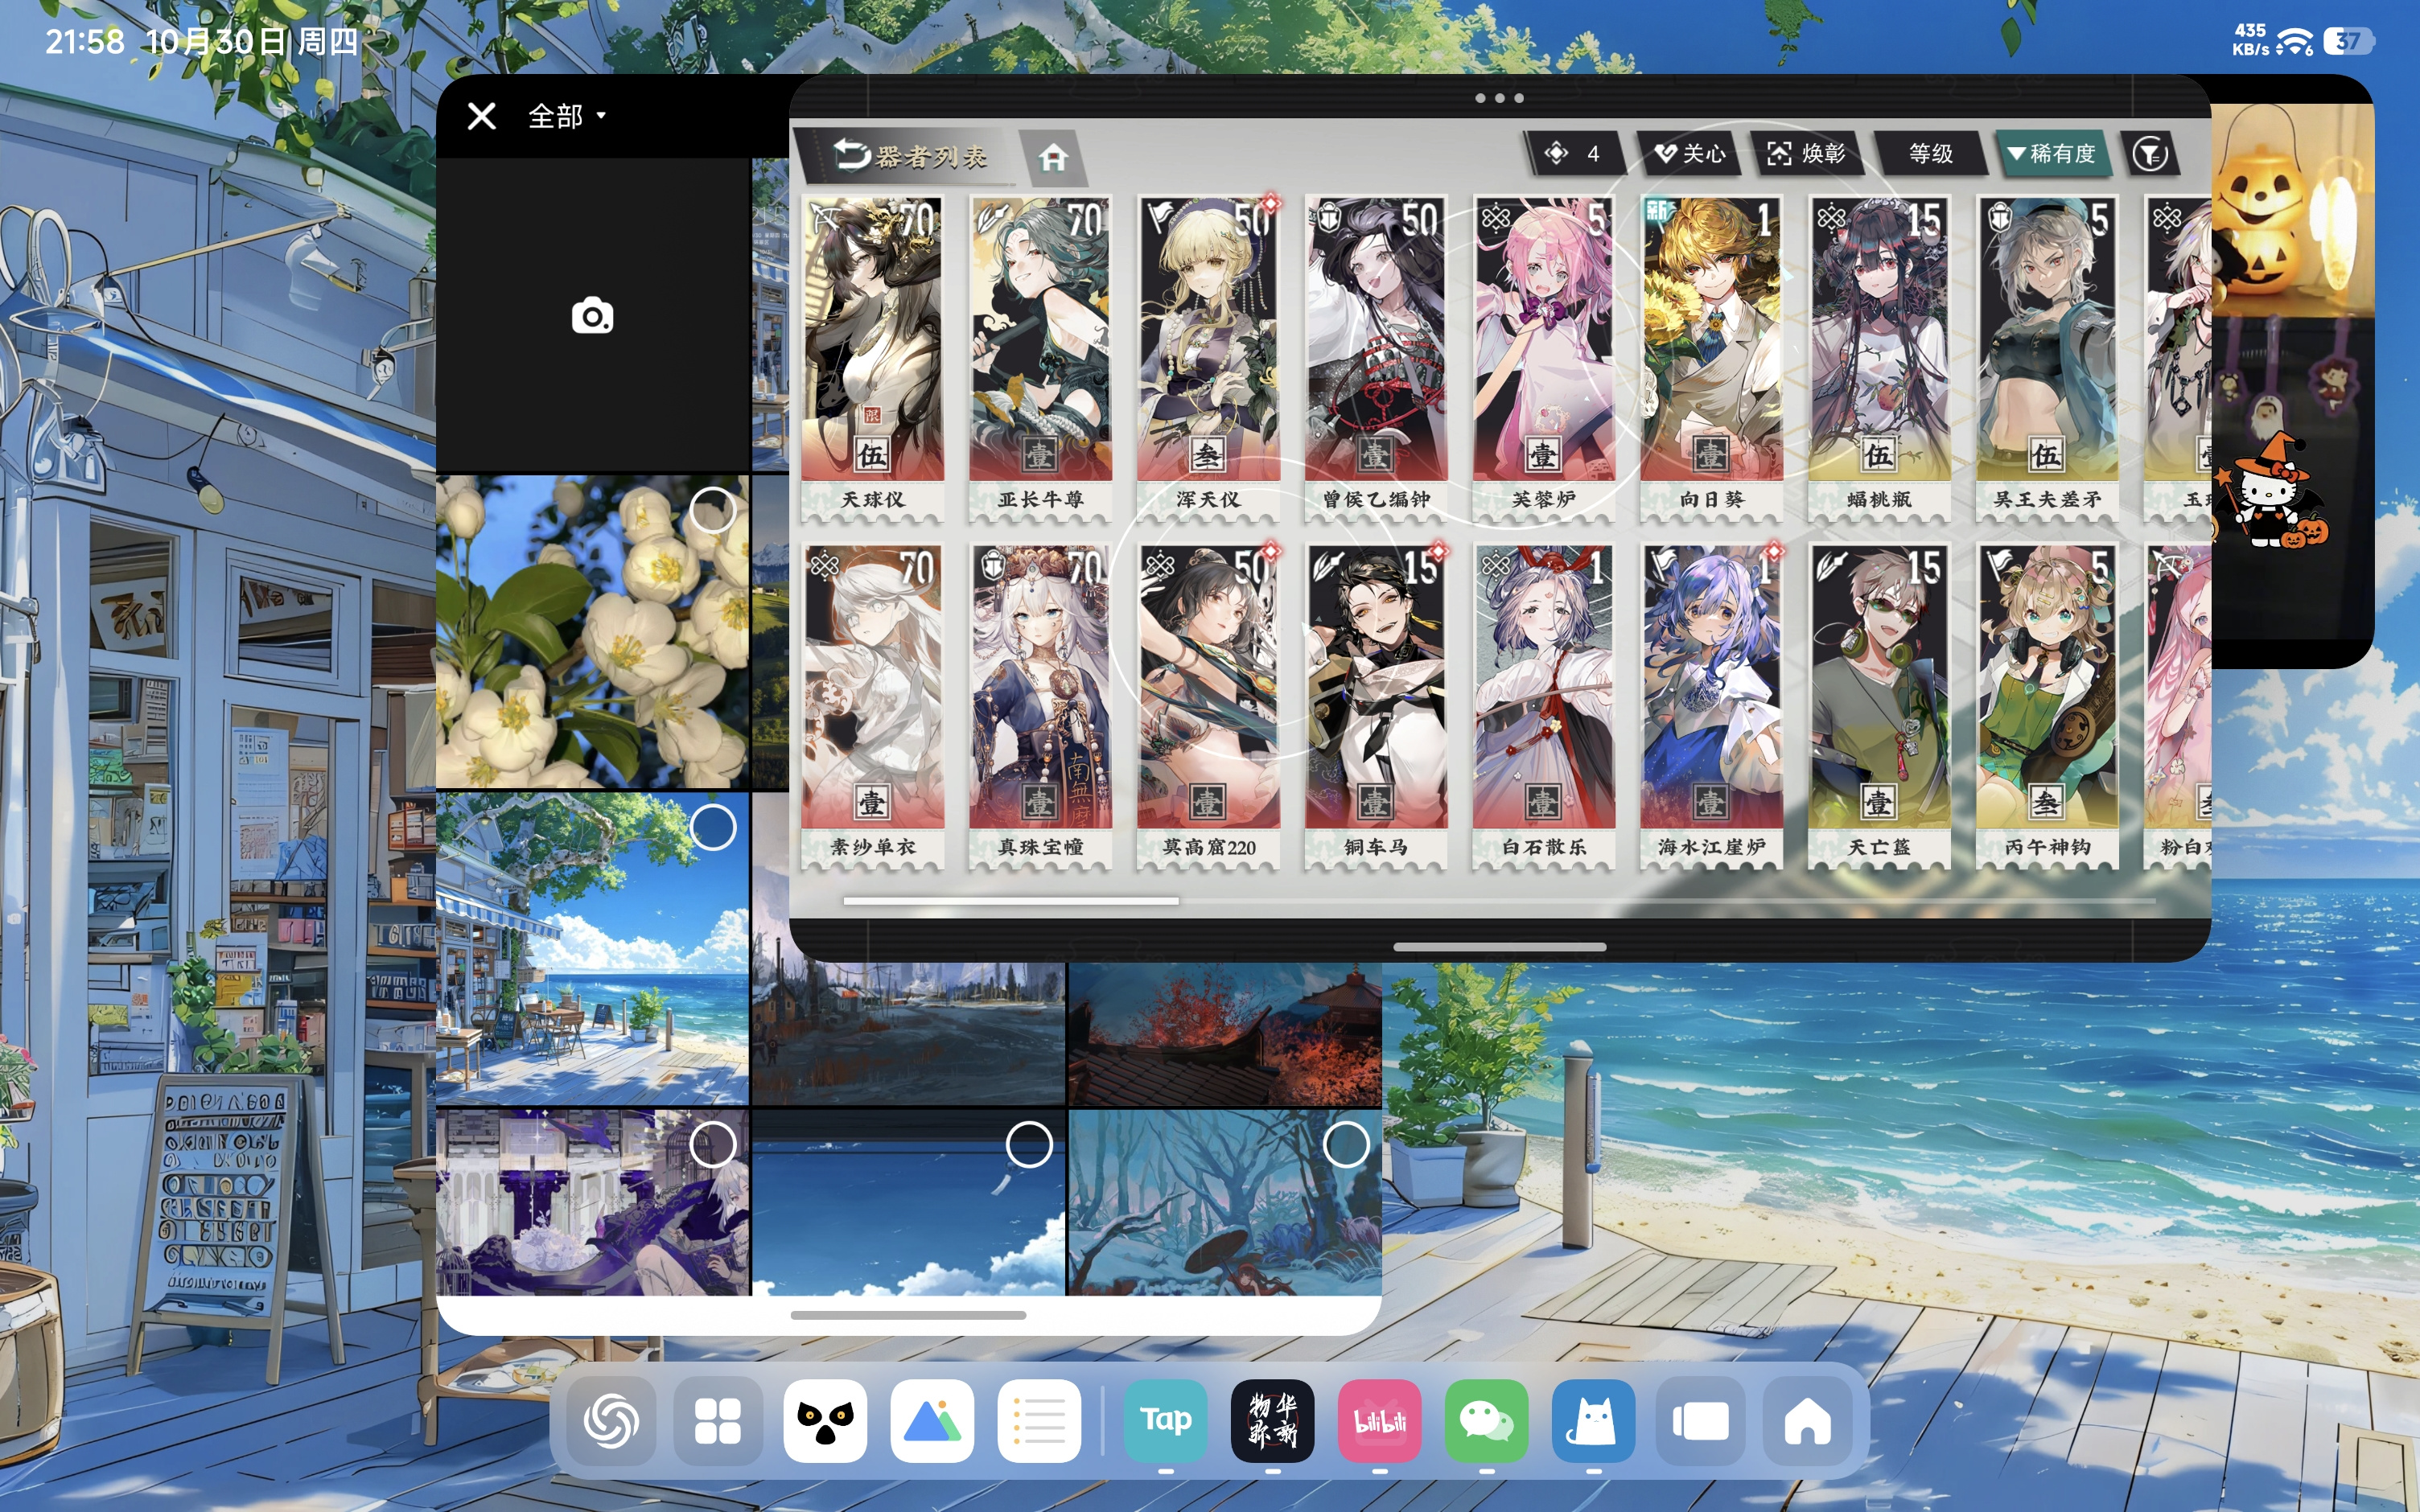Select the white flowers photo checkbox circle
The height and width of the screenshot is (1512, 2420).
(713, 511)
